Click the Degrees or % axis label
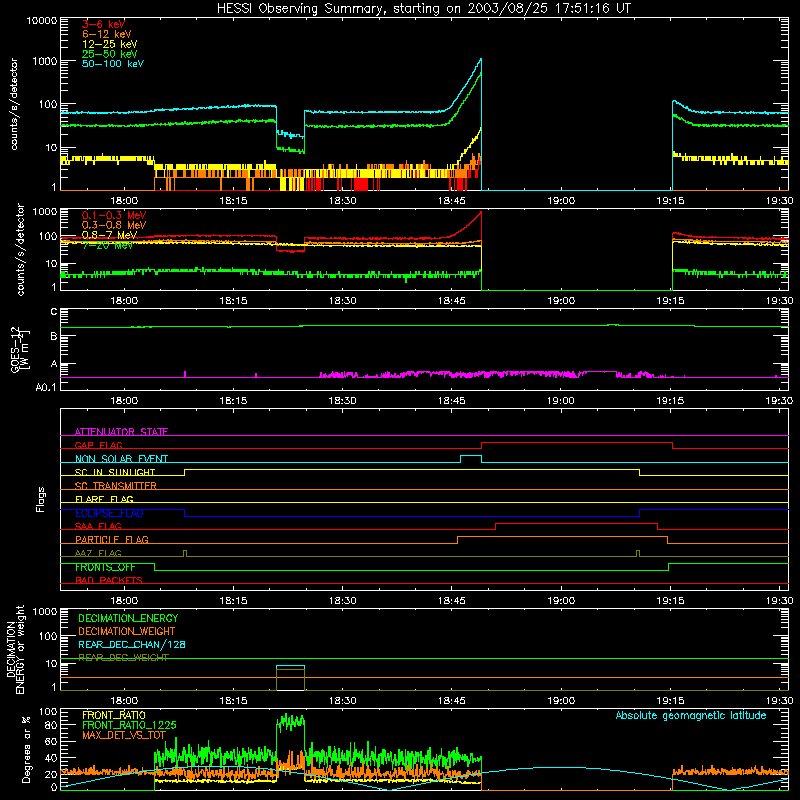 (26, 749)
